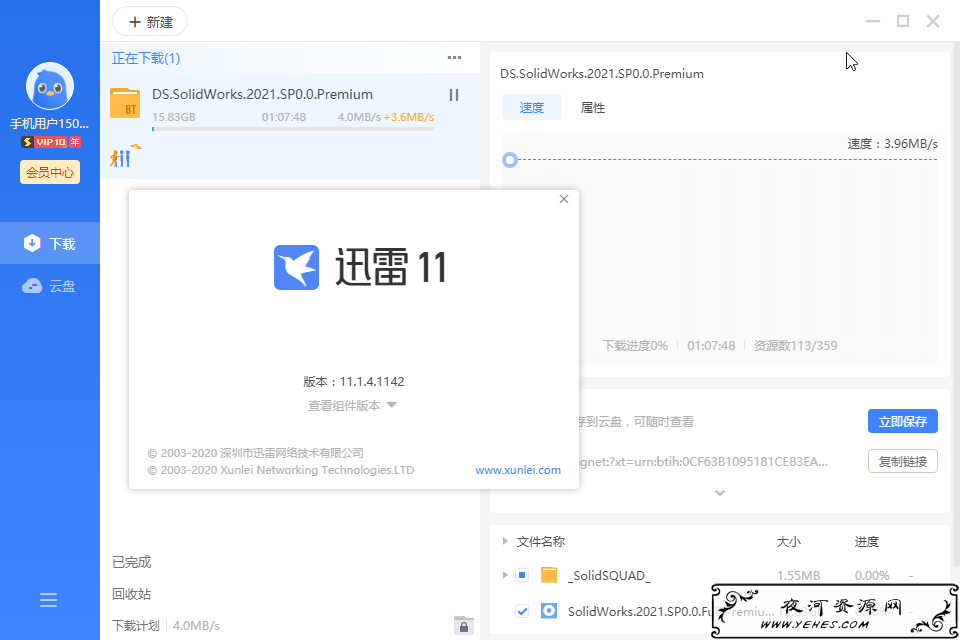Sort by 进度 progress column

[x=866, y=541]
